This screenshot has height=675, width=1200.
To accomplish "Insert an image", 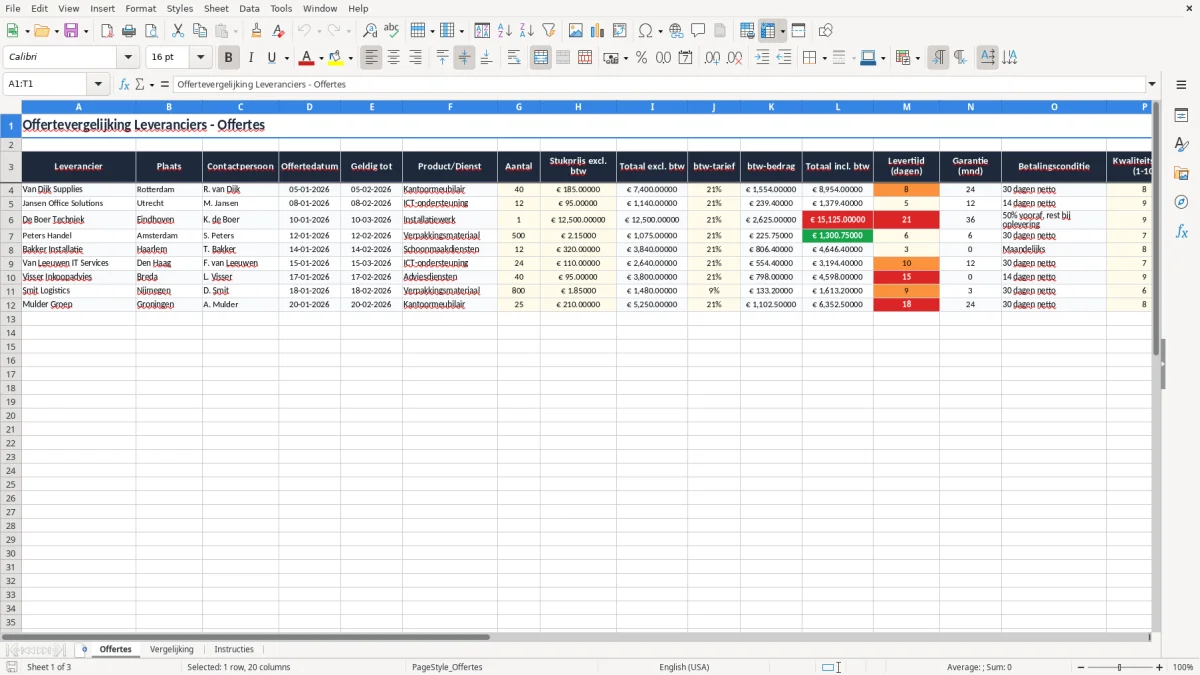I will click(x=576, y=31).
